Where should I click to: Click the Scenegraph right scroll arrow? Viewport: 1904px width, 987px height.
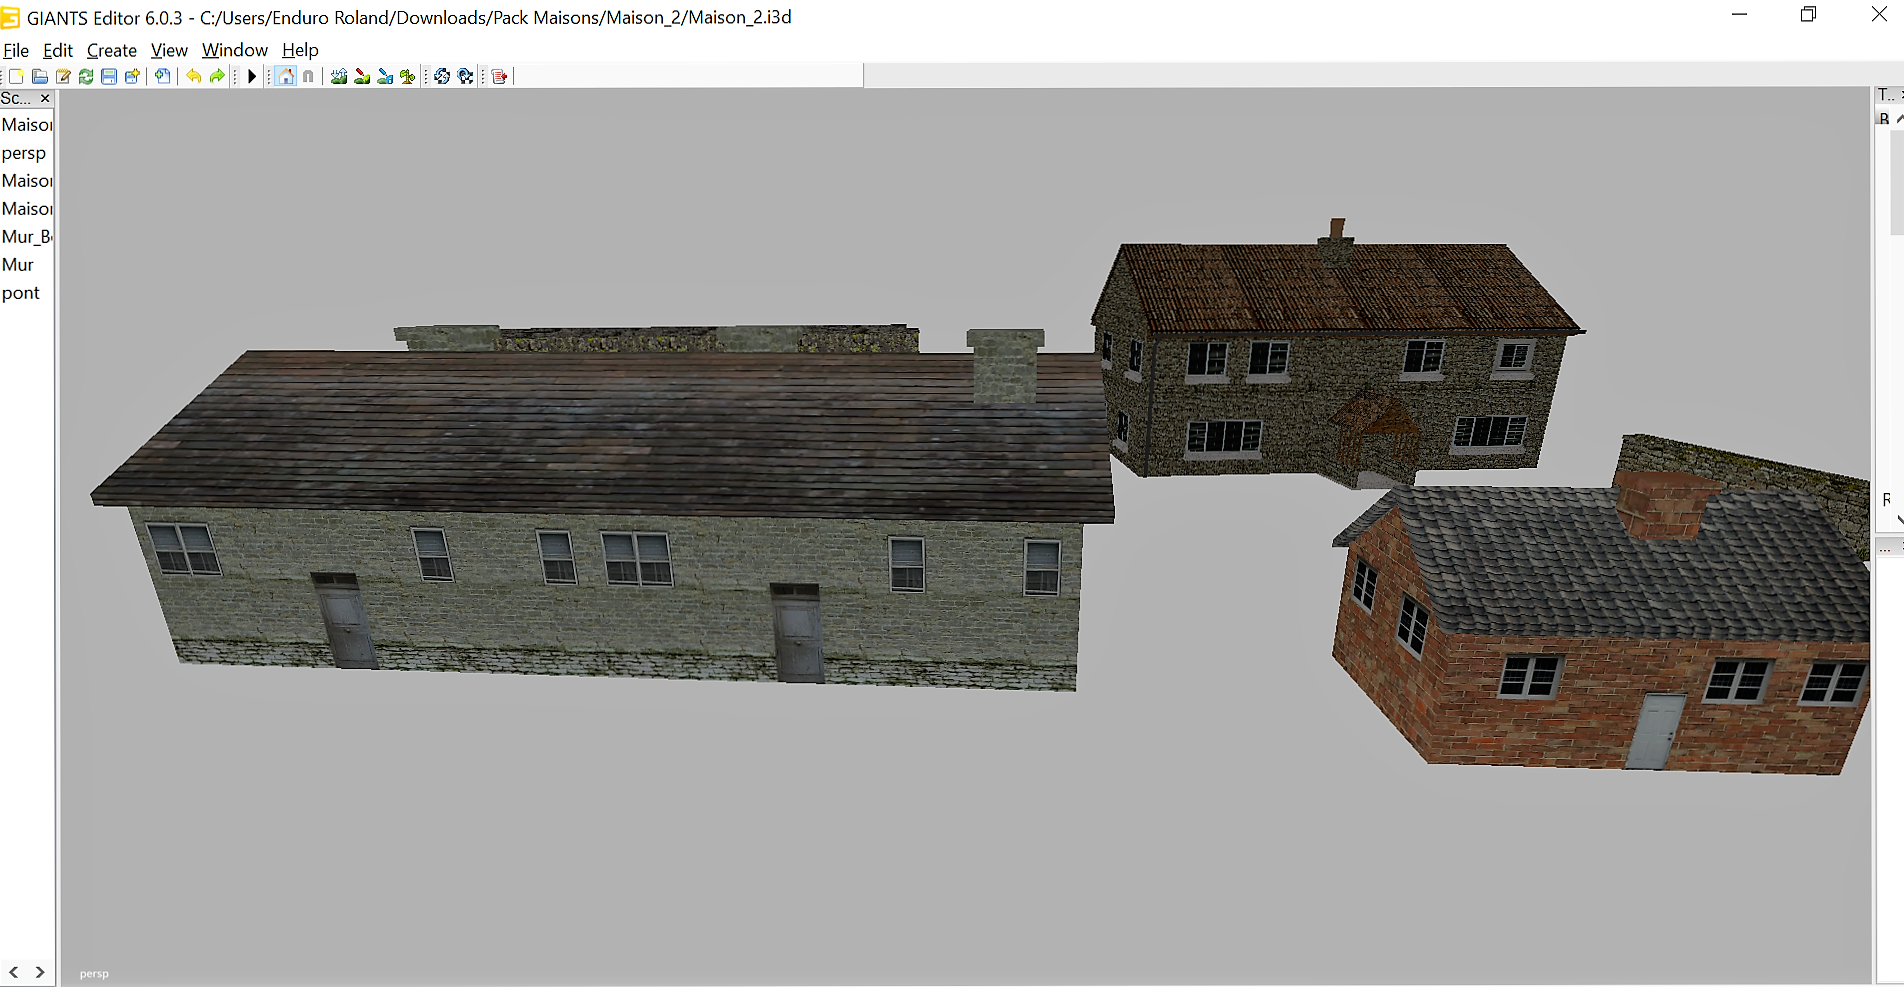40,972
